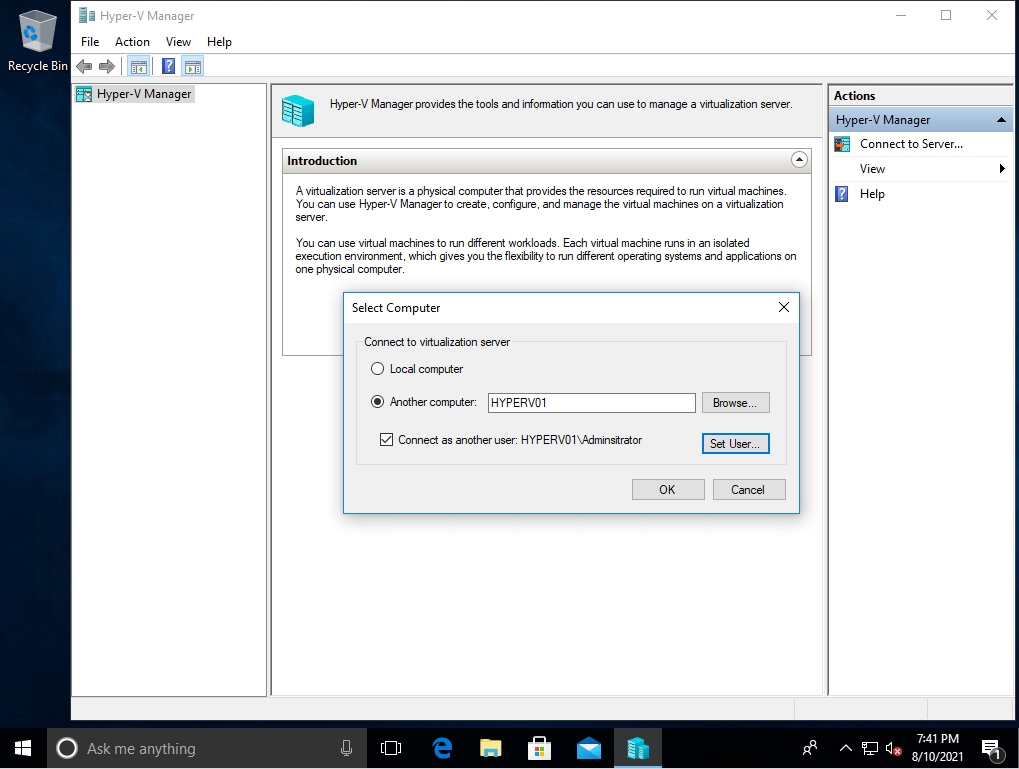Click the computer name field containing HYPERV01
Screen dimensions: 1019x769
coord(591,403)
